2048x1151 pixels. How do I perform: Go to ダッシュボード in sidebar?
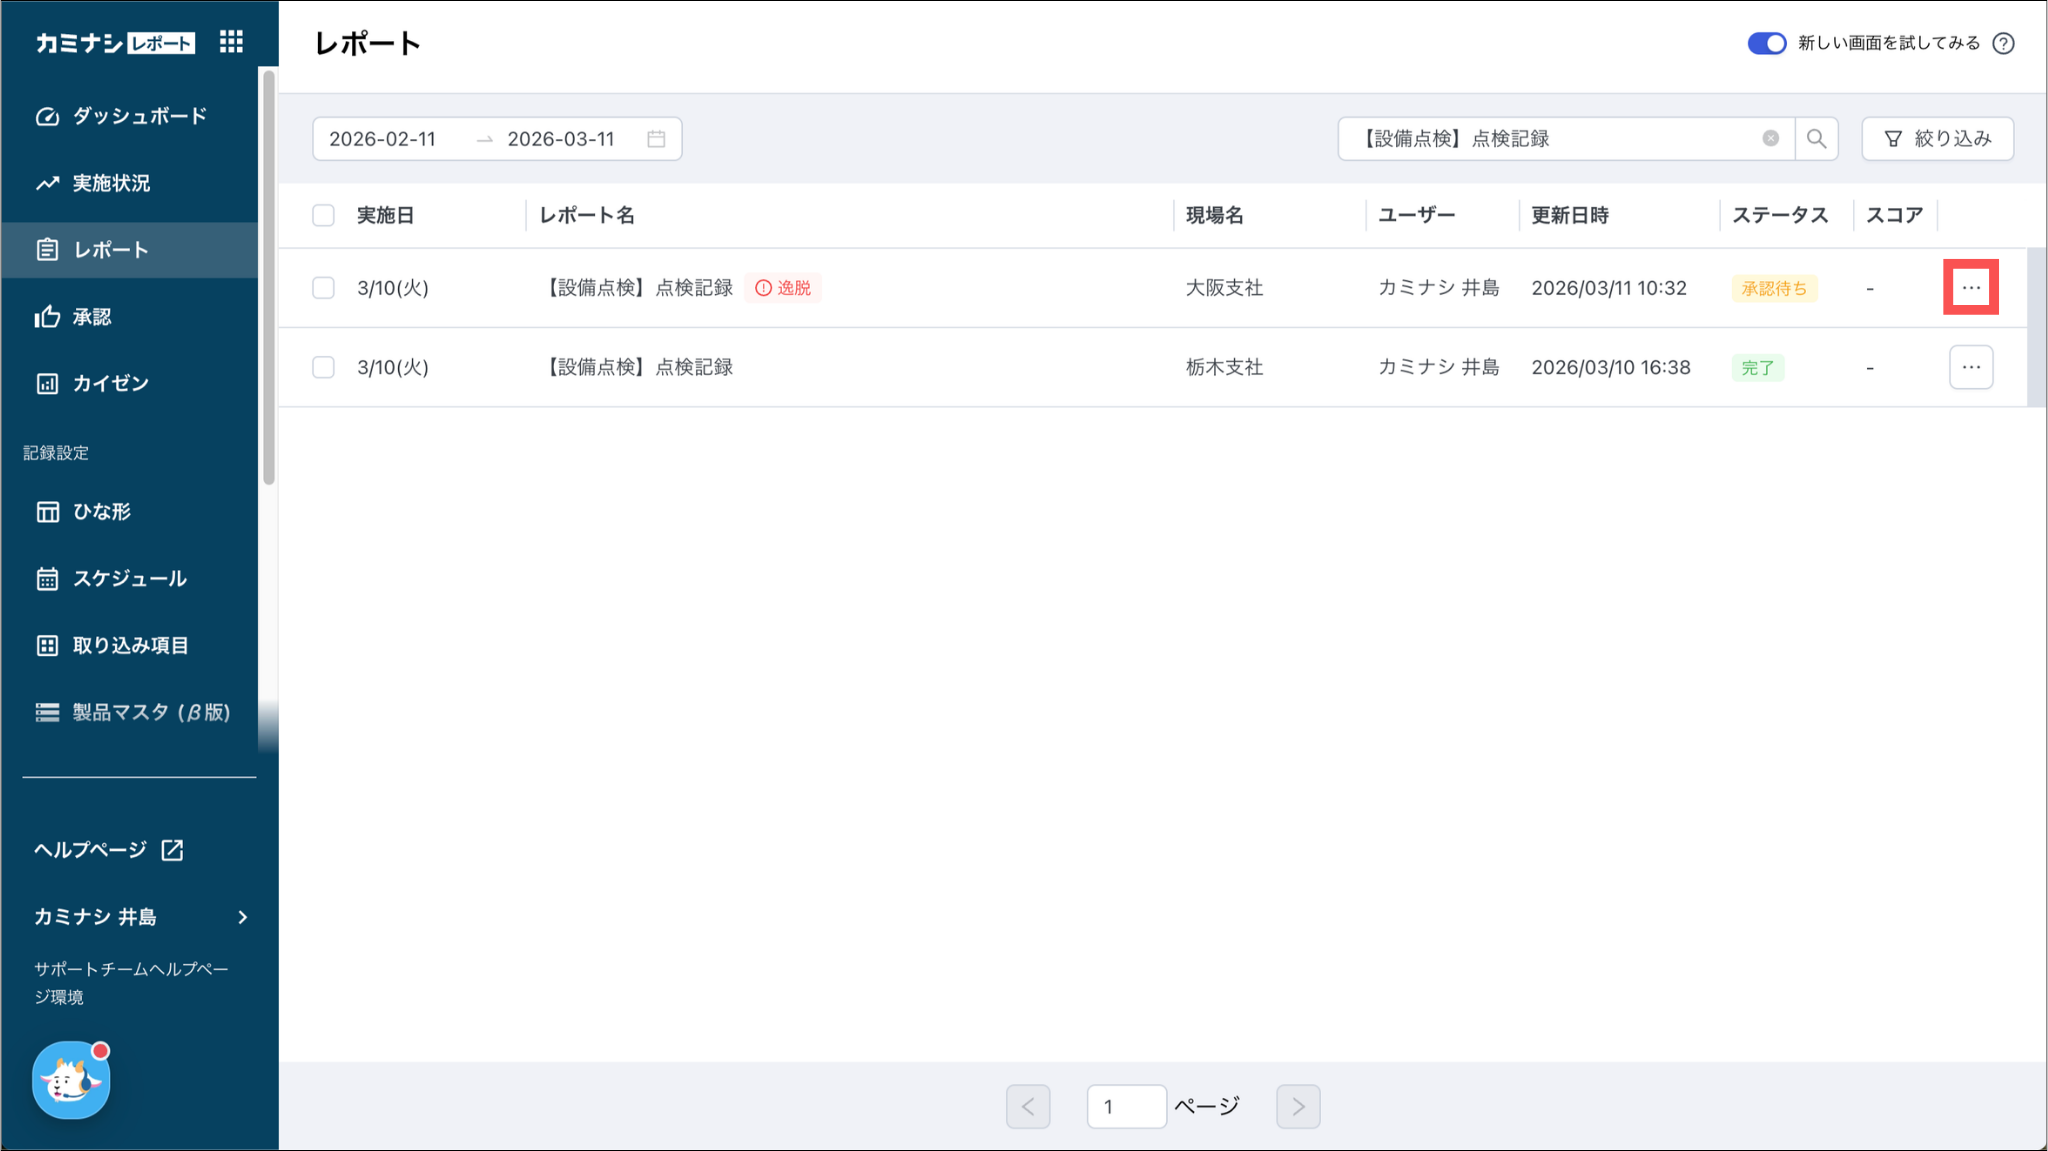click(x=139, y=116)
